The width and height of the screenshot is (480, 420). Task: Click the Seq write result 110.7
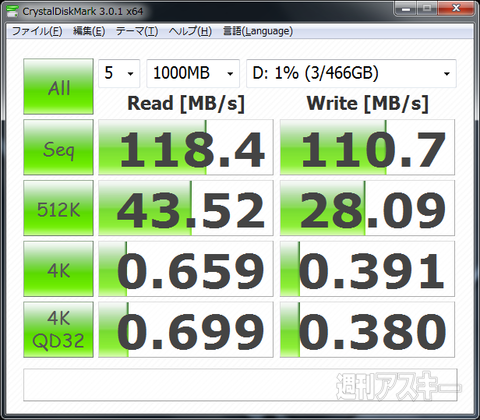(x=367, y=147)
